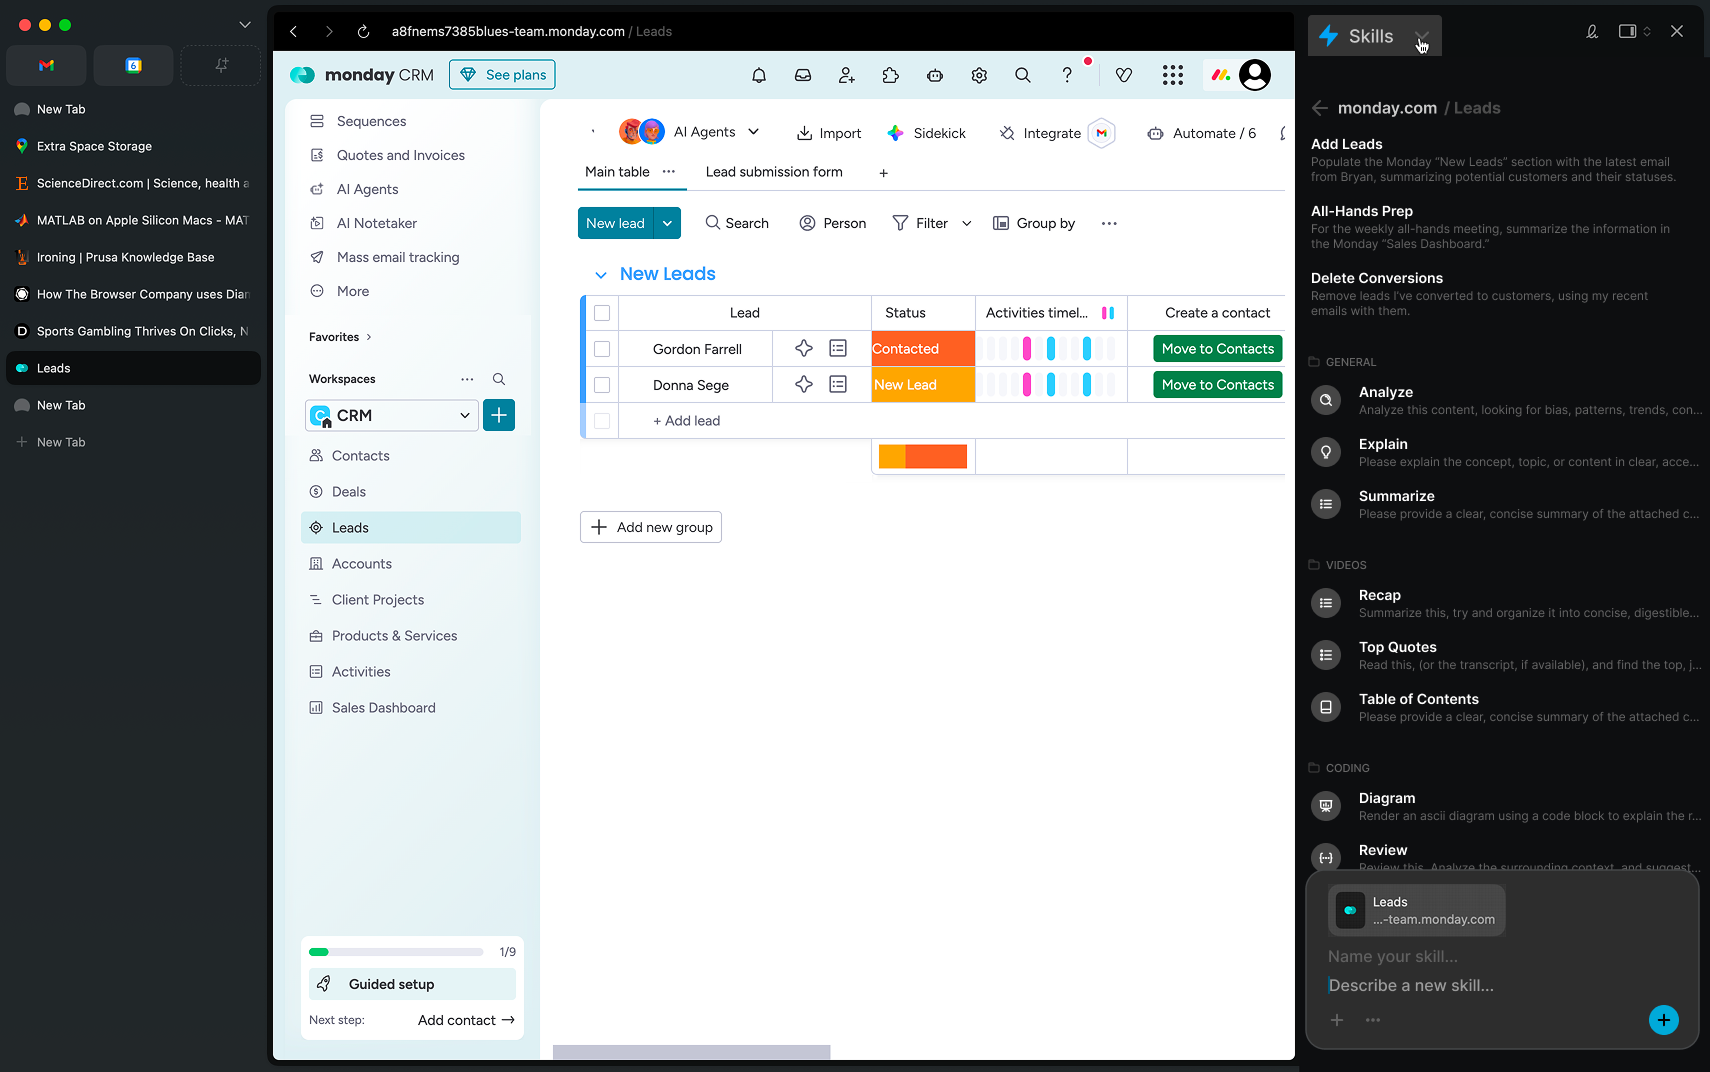Open the notifications bell

[759, 75]
